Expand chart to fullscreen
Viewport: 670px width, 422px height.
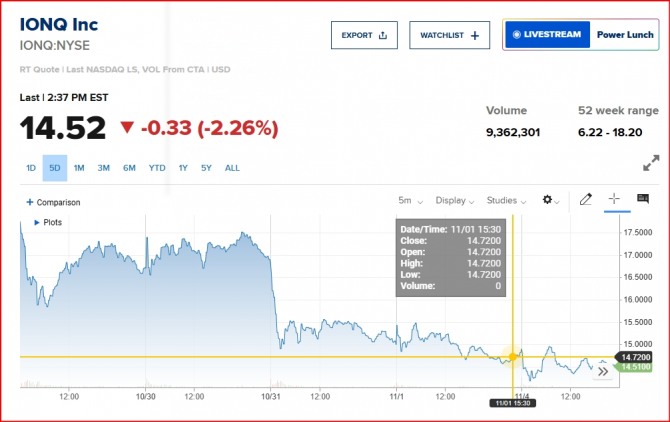coord(650,163)
